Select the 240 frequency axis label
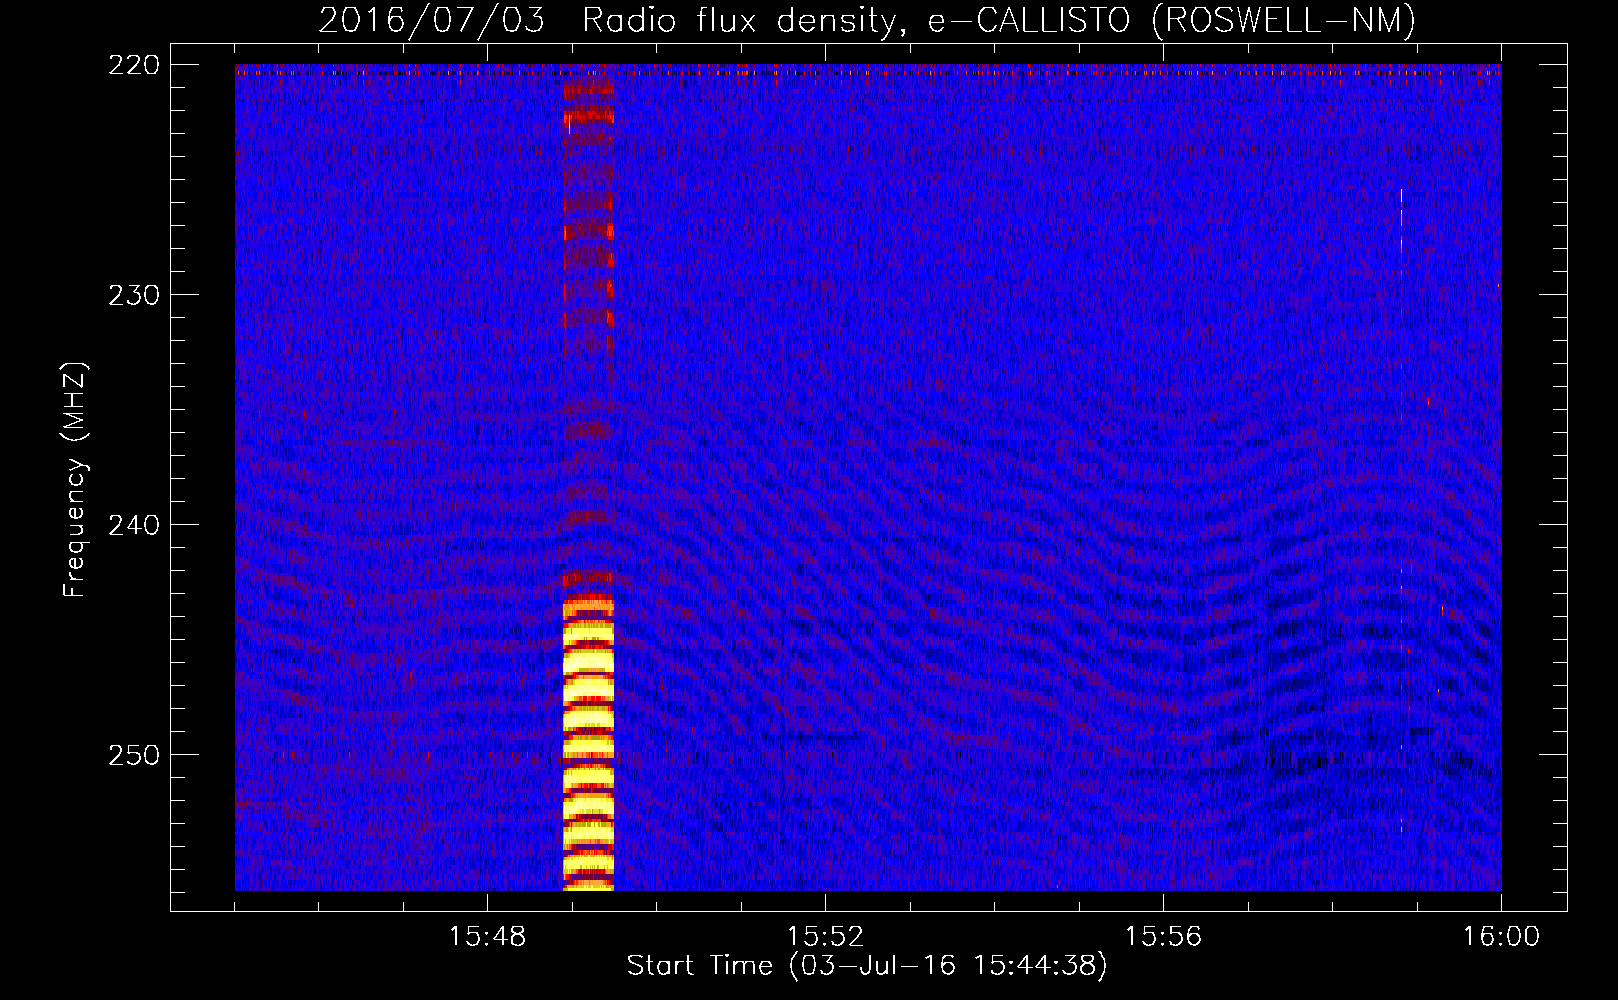Image resolution: width=1618 pixels, height=1000 pixels. pyautogui.click(x=133, y=525)
